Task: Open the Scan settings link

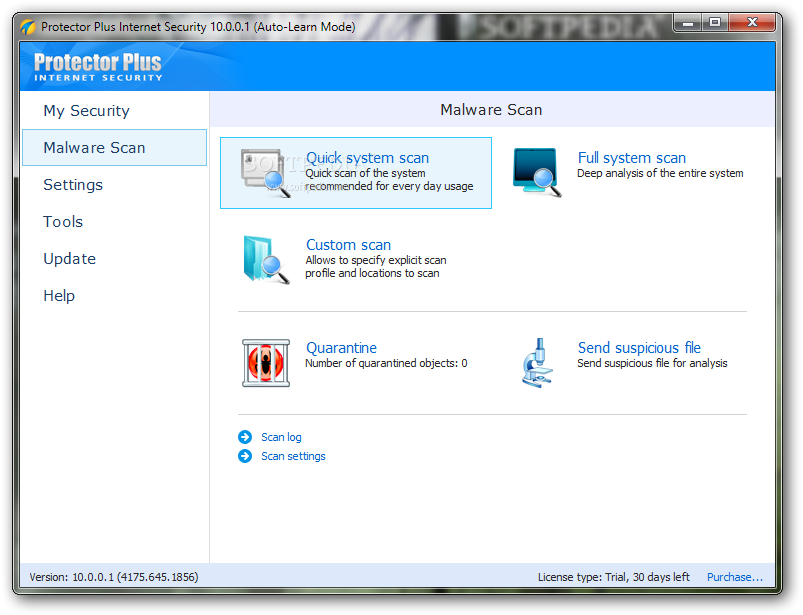Action: [x=293, y=456]
